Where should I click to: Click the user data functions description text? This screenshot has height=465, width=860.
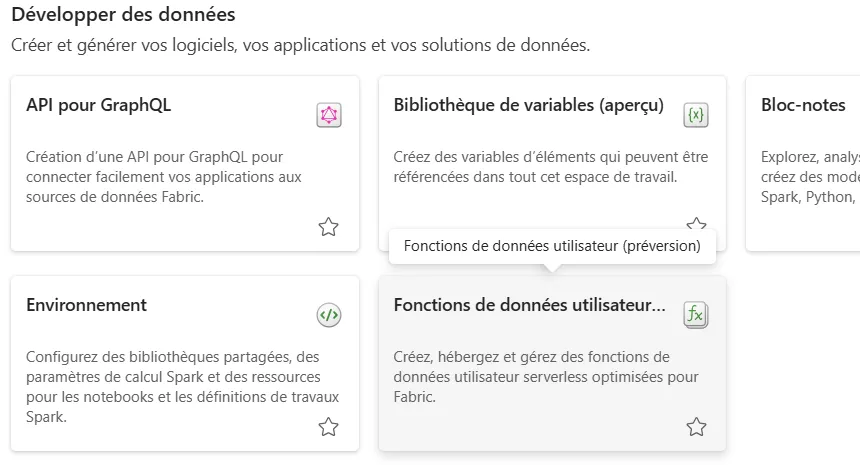point(546,377)
